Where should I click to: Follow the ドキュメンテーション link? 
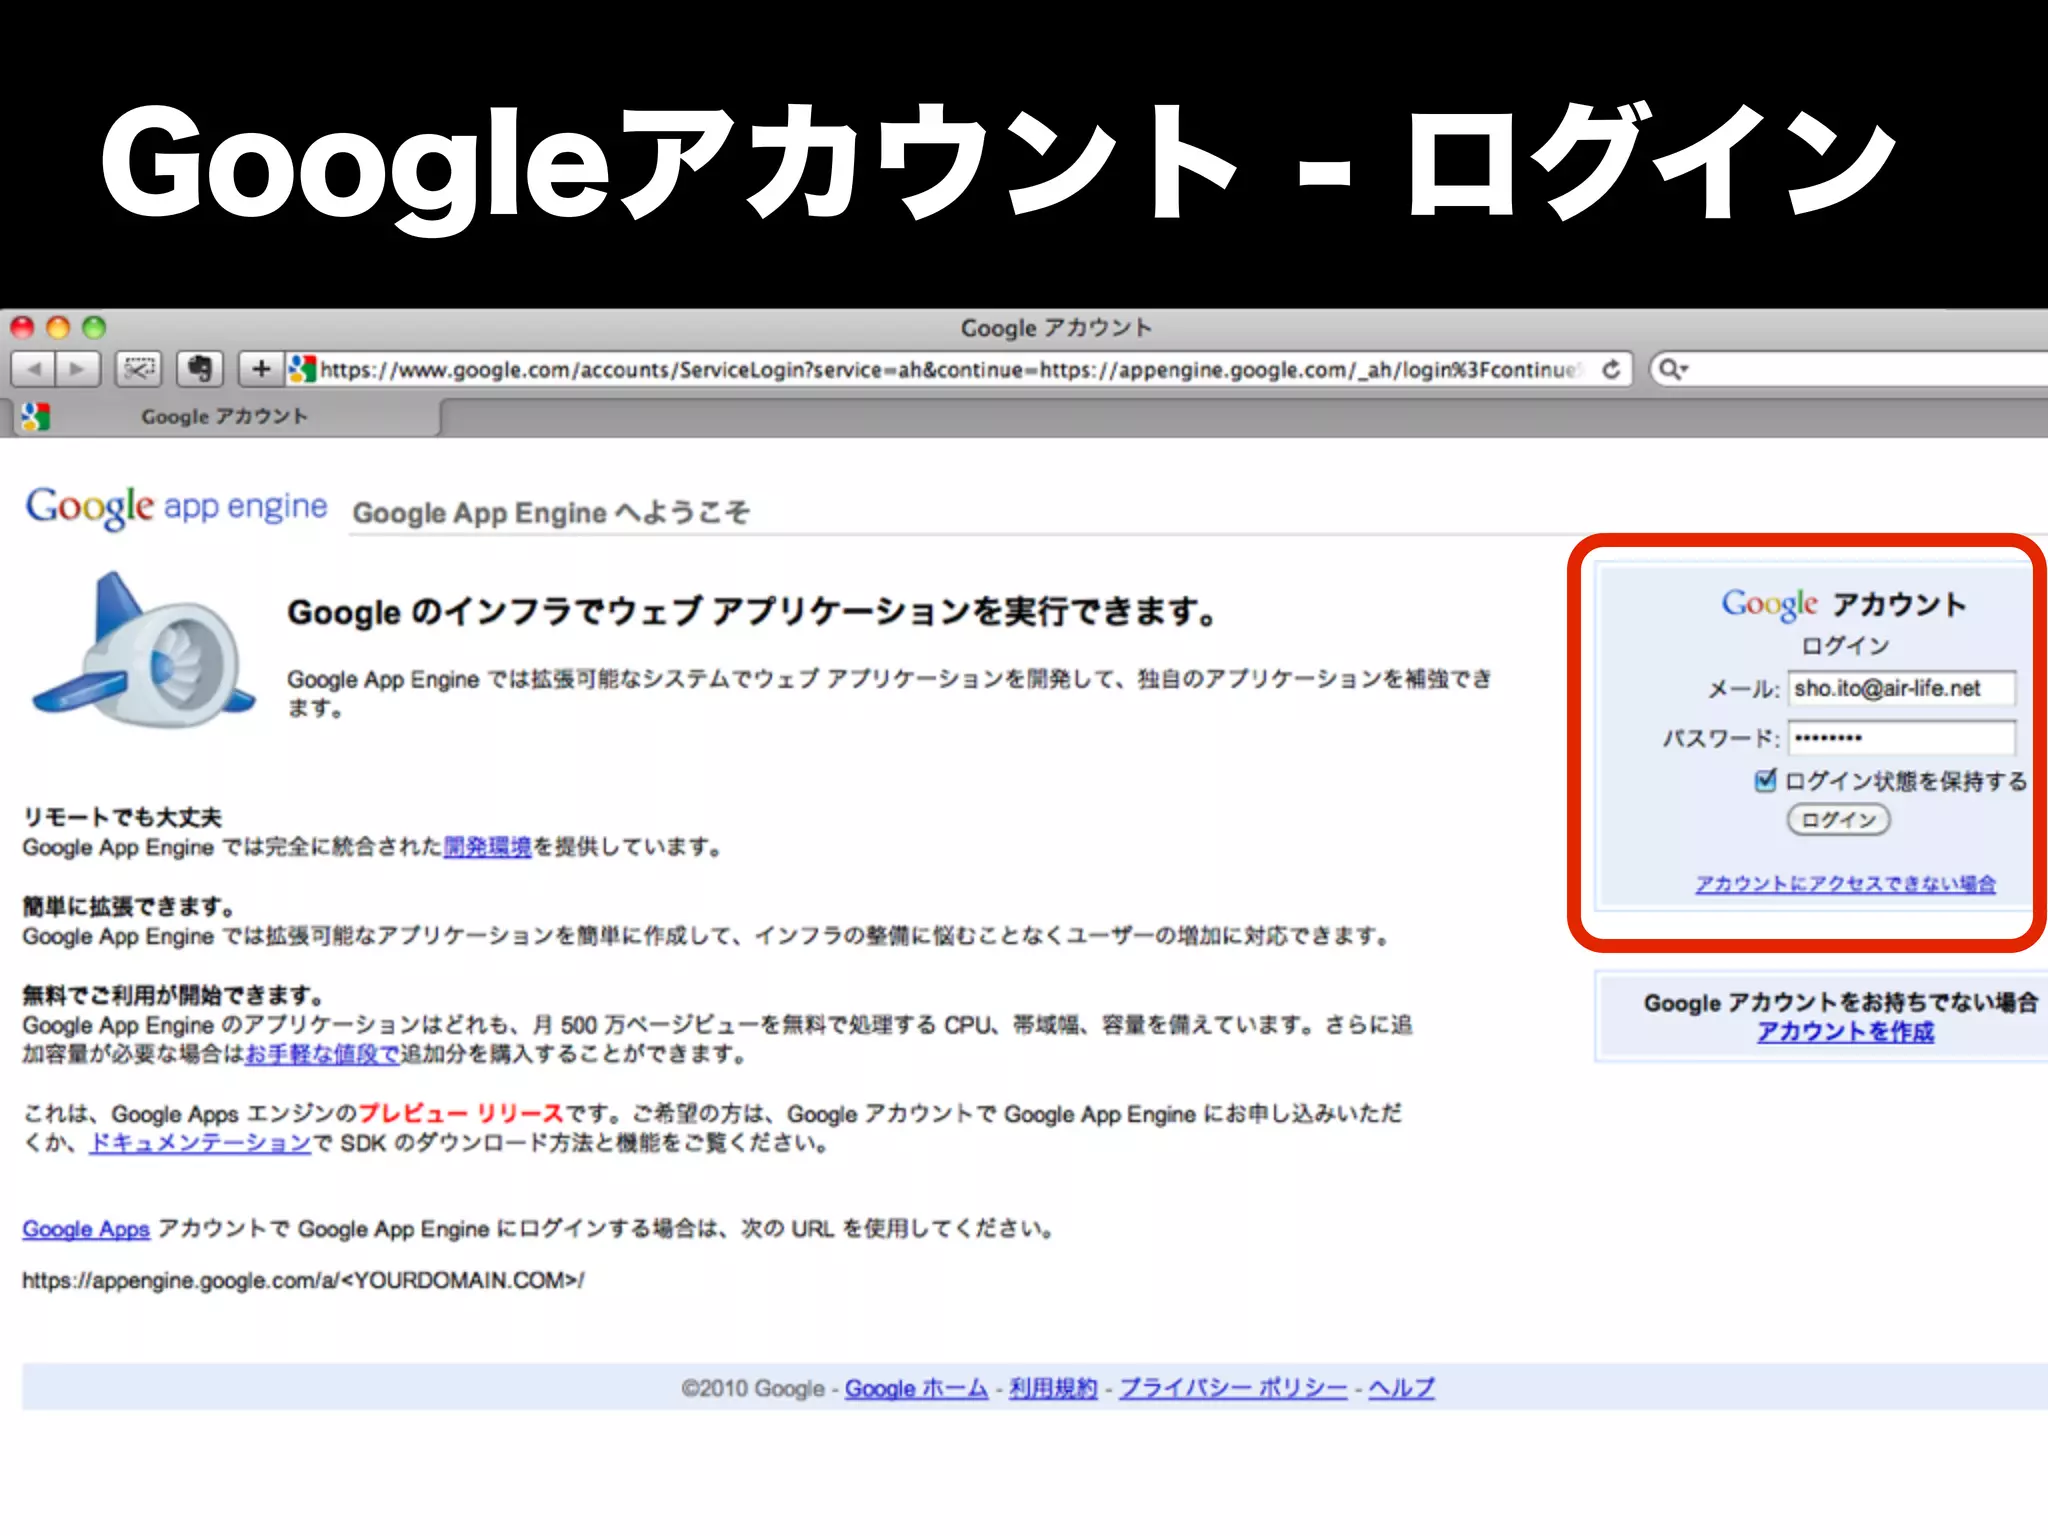click(x=200, y=1143)
